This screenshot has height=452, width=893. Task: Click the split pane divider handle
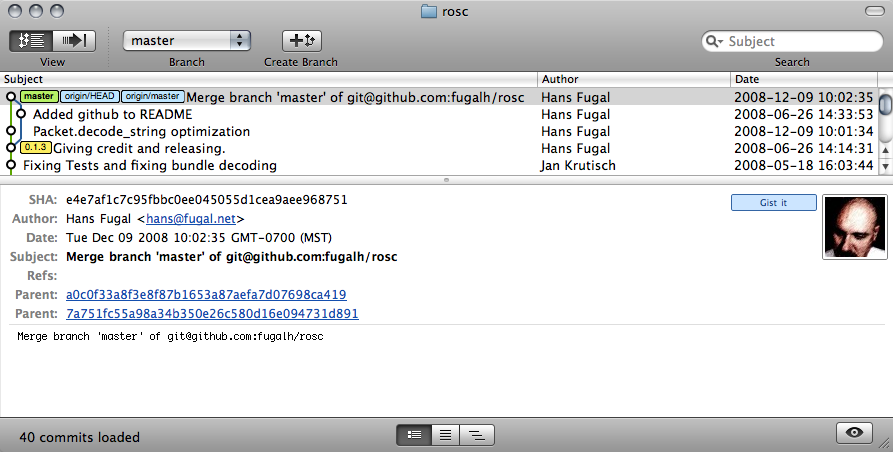446,180
